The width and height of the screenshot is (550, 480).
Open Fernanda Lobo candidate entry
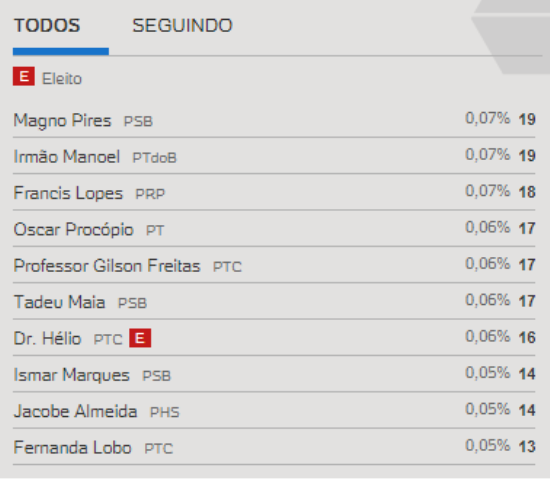pyautogui.click(x=73, y=448)
